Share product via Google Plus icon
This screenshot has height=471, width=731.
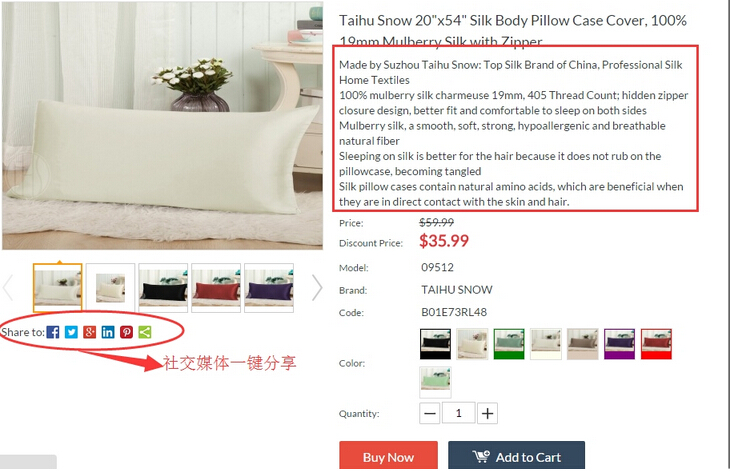(90, 332)
